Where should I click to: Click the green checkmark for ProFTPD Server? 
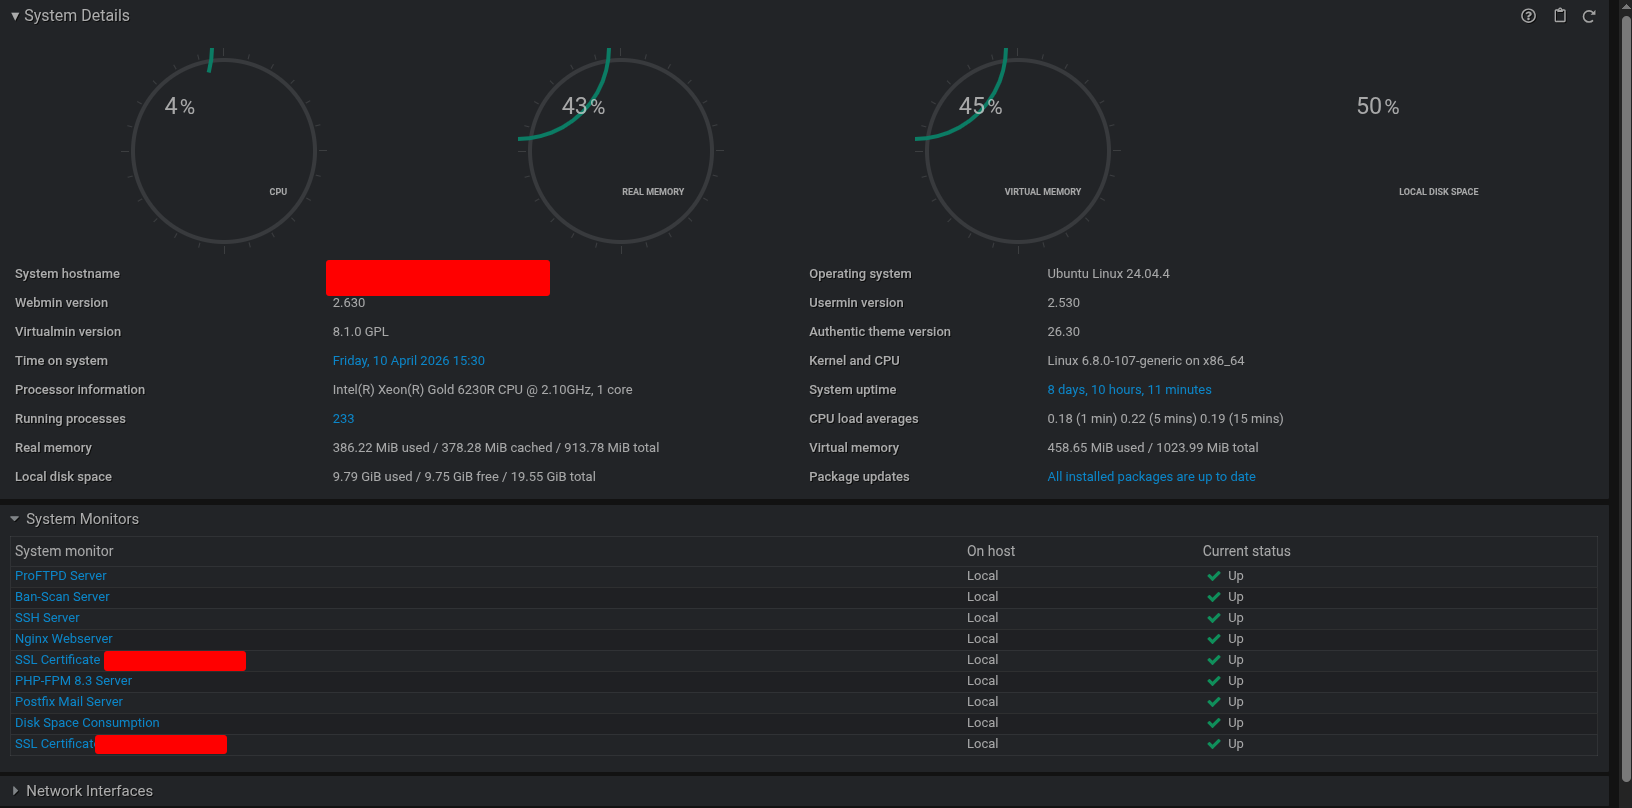(1214, 576)
